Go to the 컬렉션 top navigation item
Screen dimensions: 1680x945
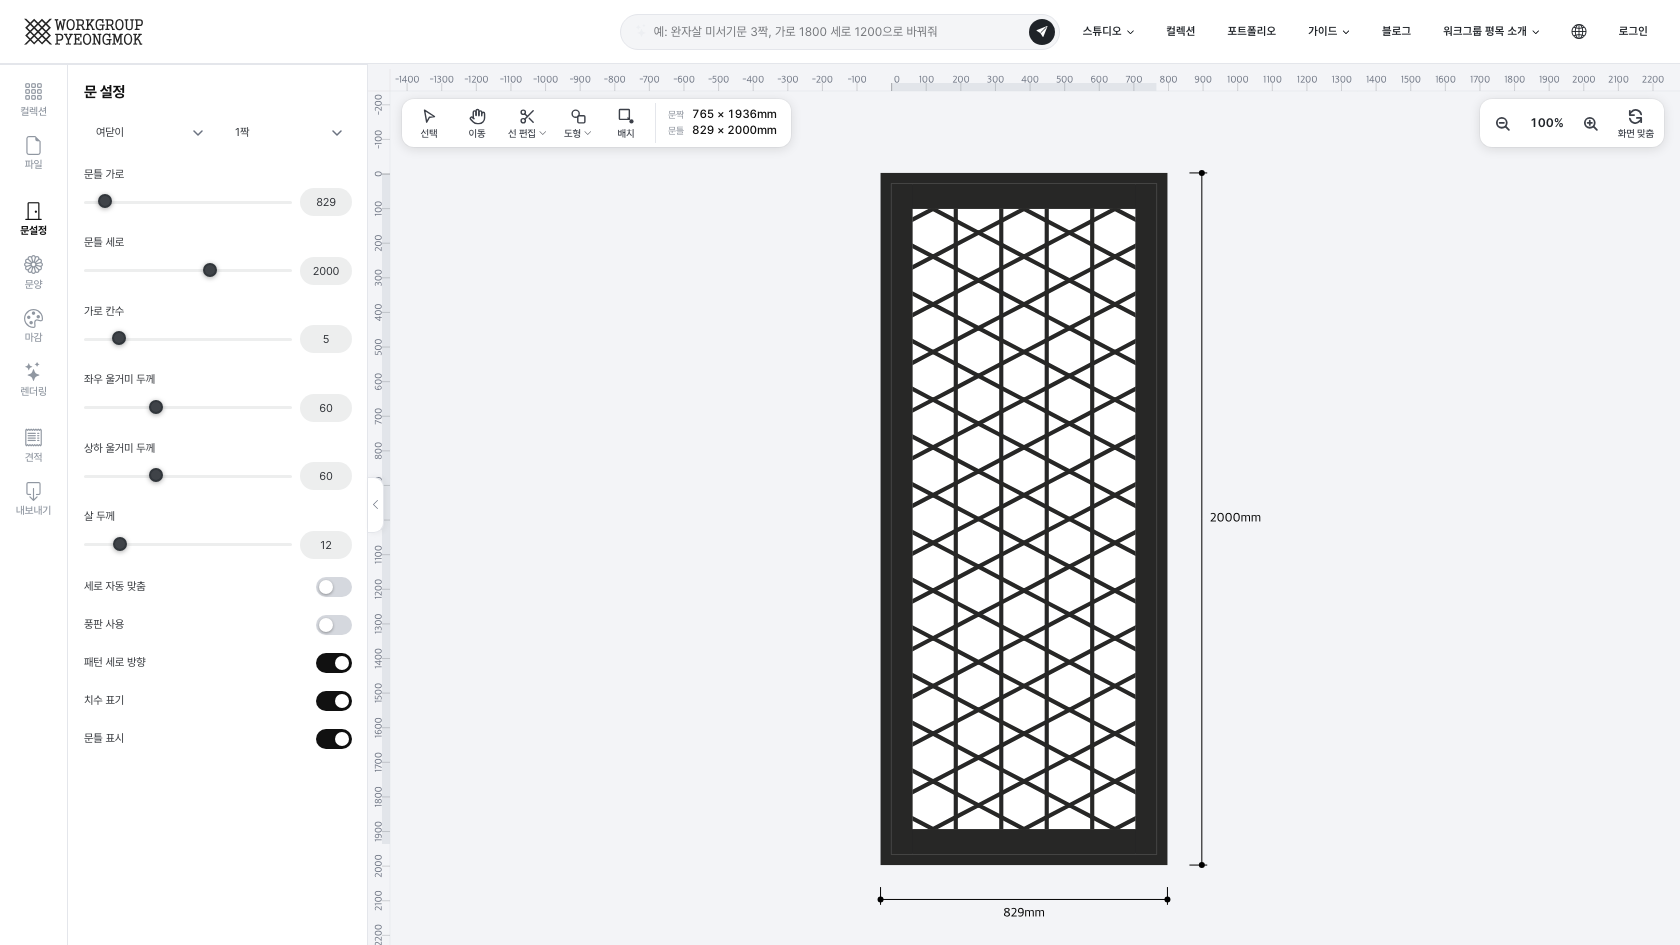[x=1181, y=32]
